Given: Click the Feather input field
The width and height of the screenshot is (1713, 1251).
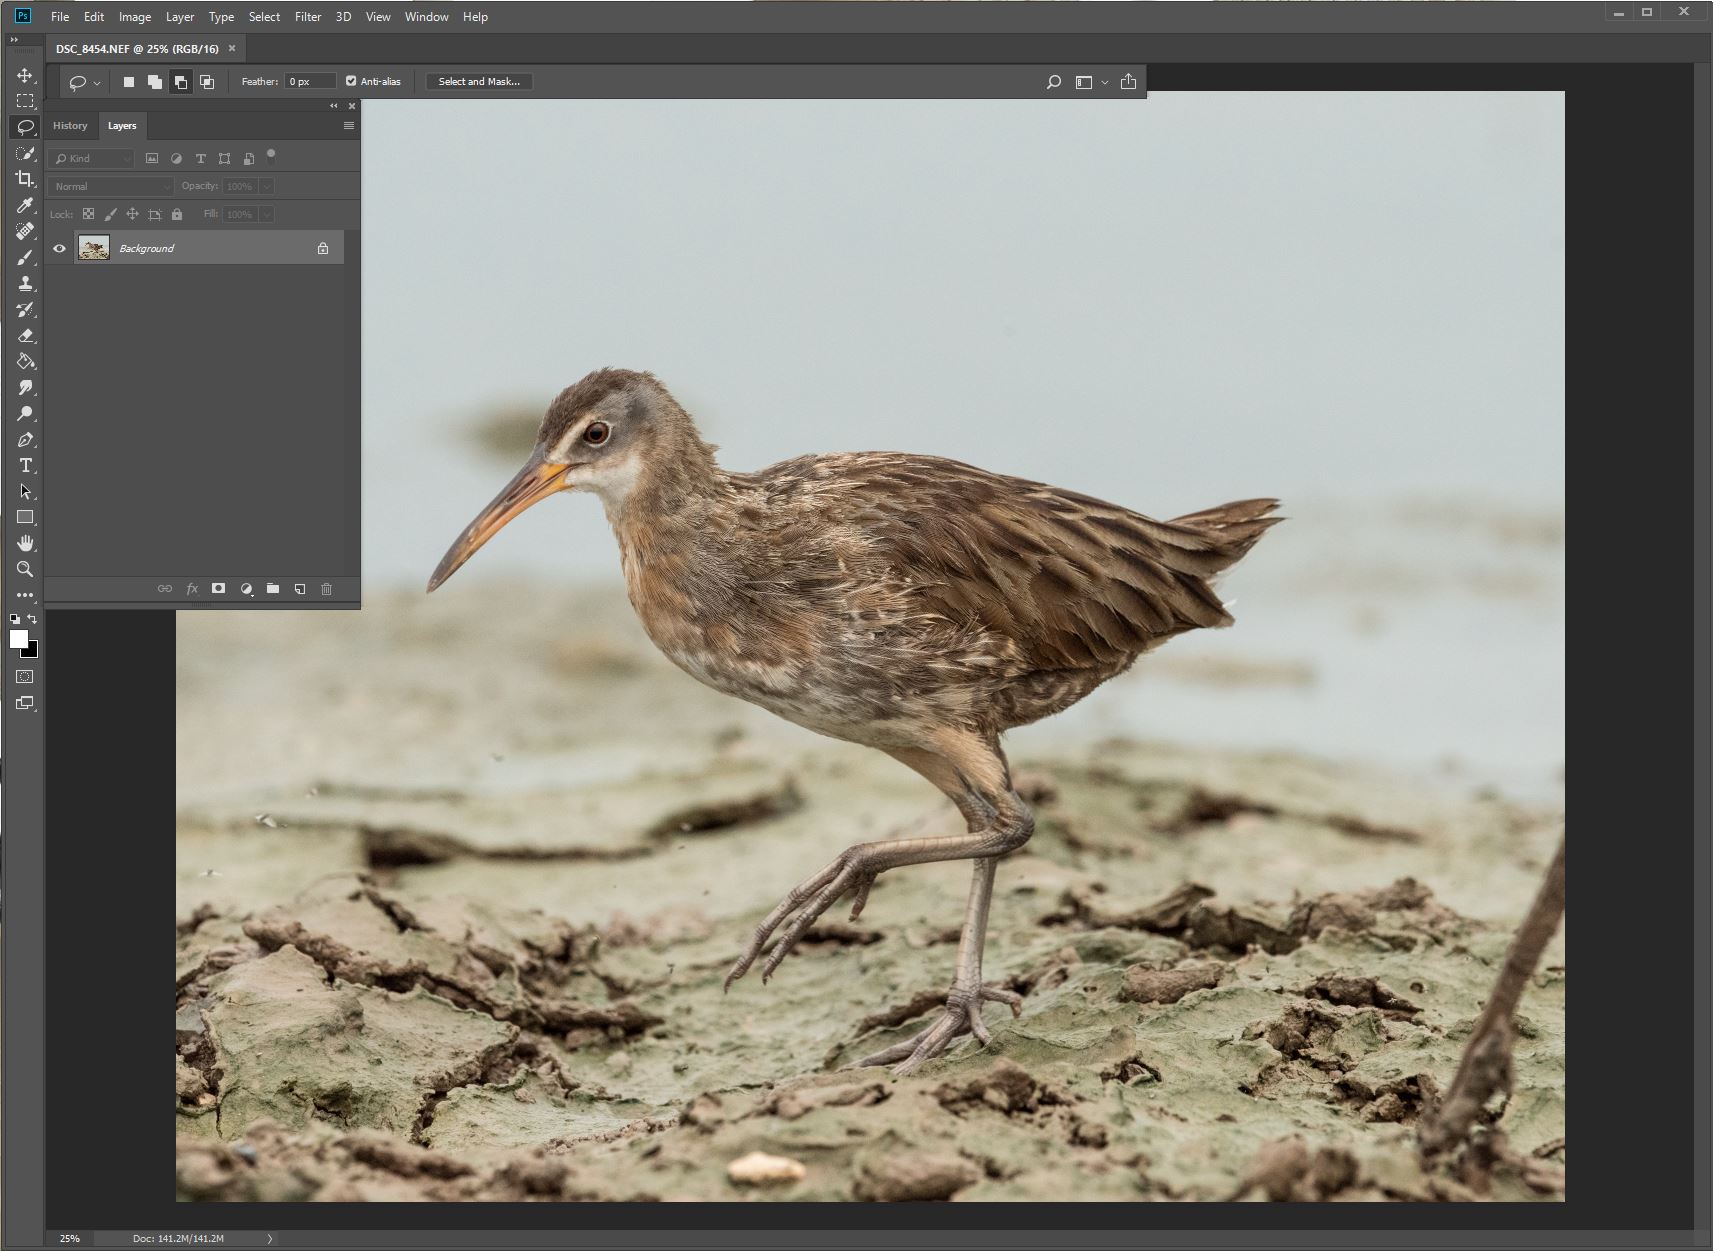Looking at the screenshot, I should pyautogui.click(x=309, y=81).
